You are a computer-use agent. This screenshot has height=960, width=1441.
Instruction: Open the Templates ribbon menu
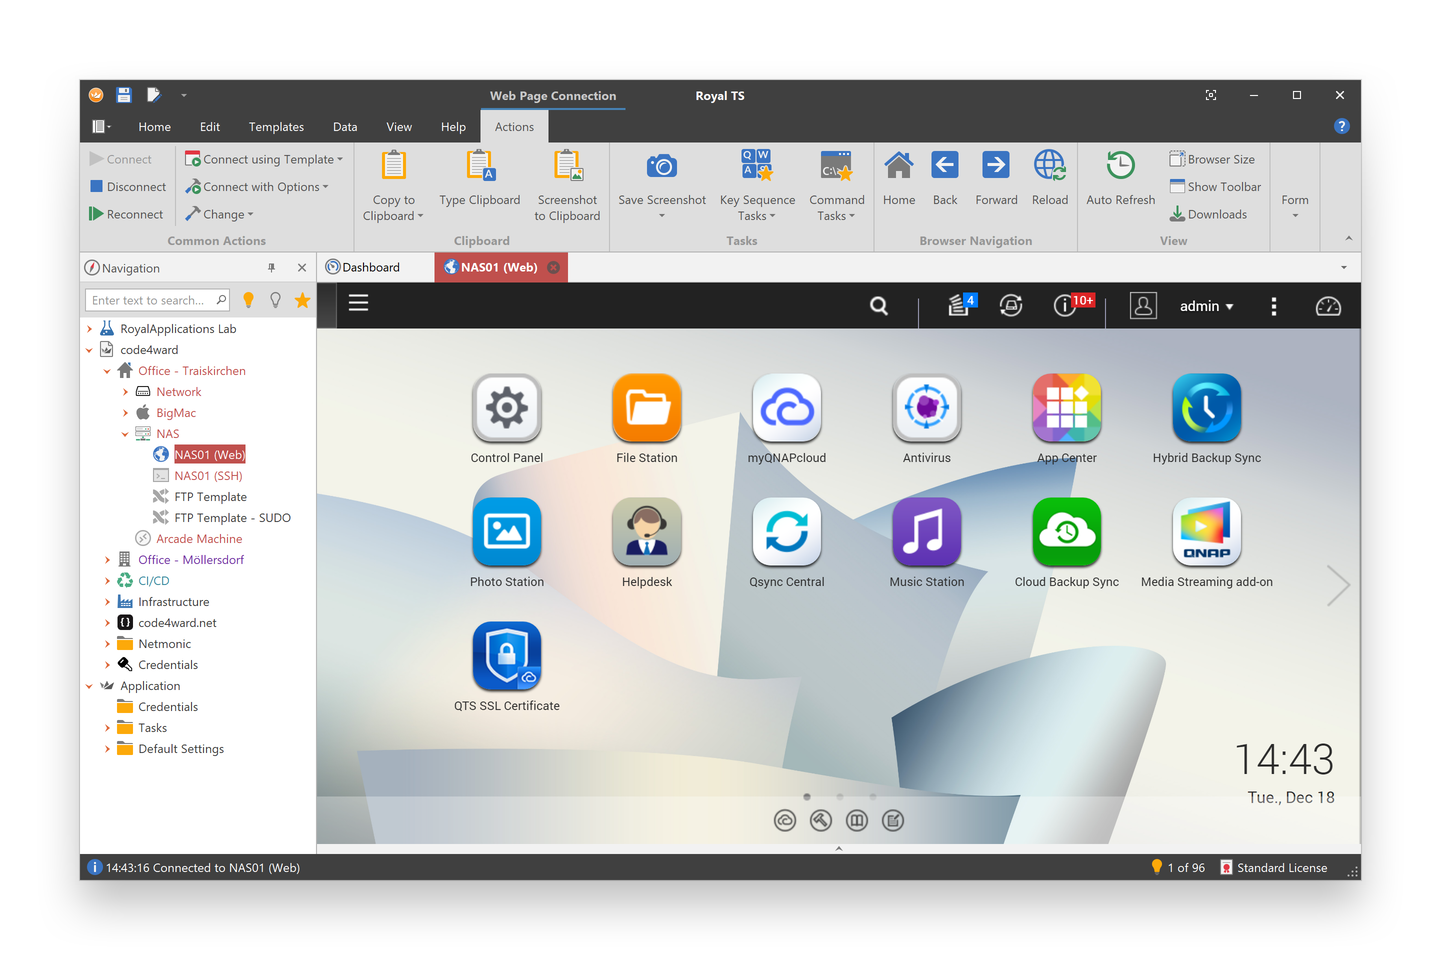(x=276, y=126)
